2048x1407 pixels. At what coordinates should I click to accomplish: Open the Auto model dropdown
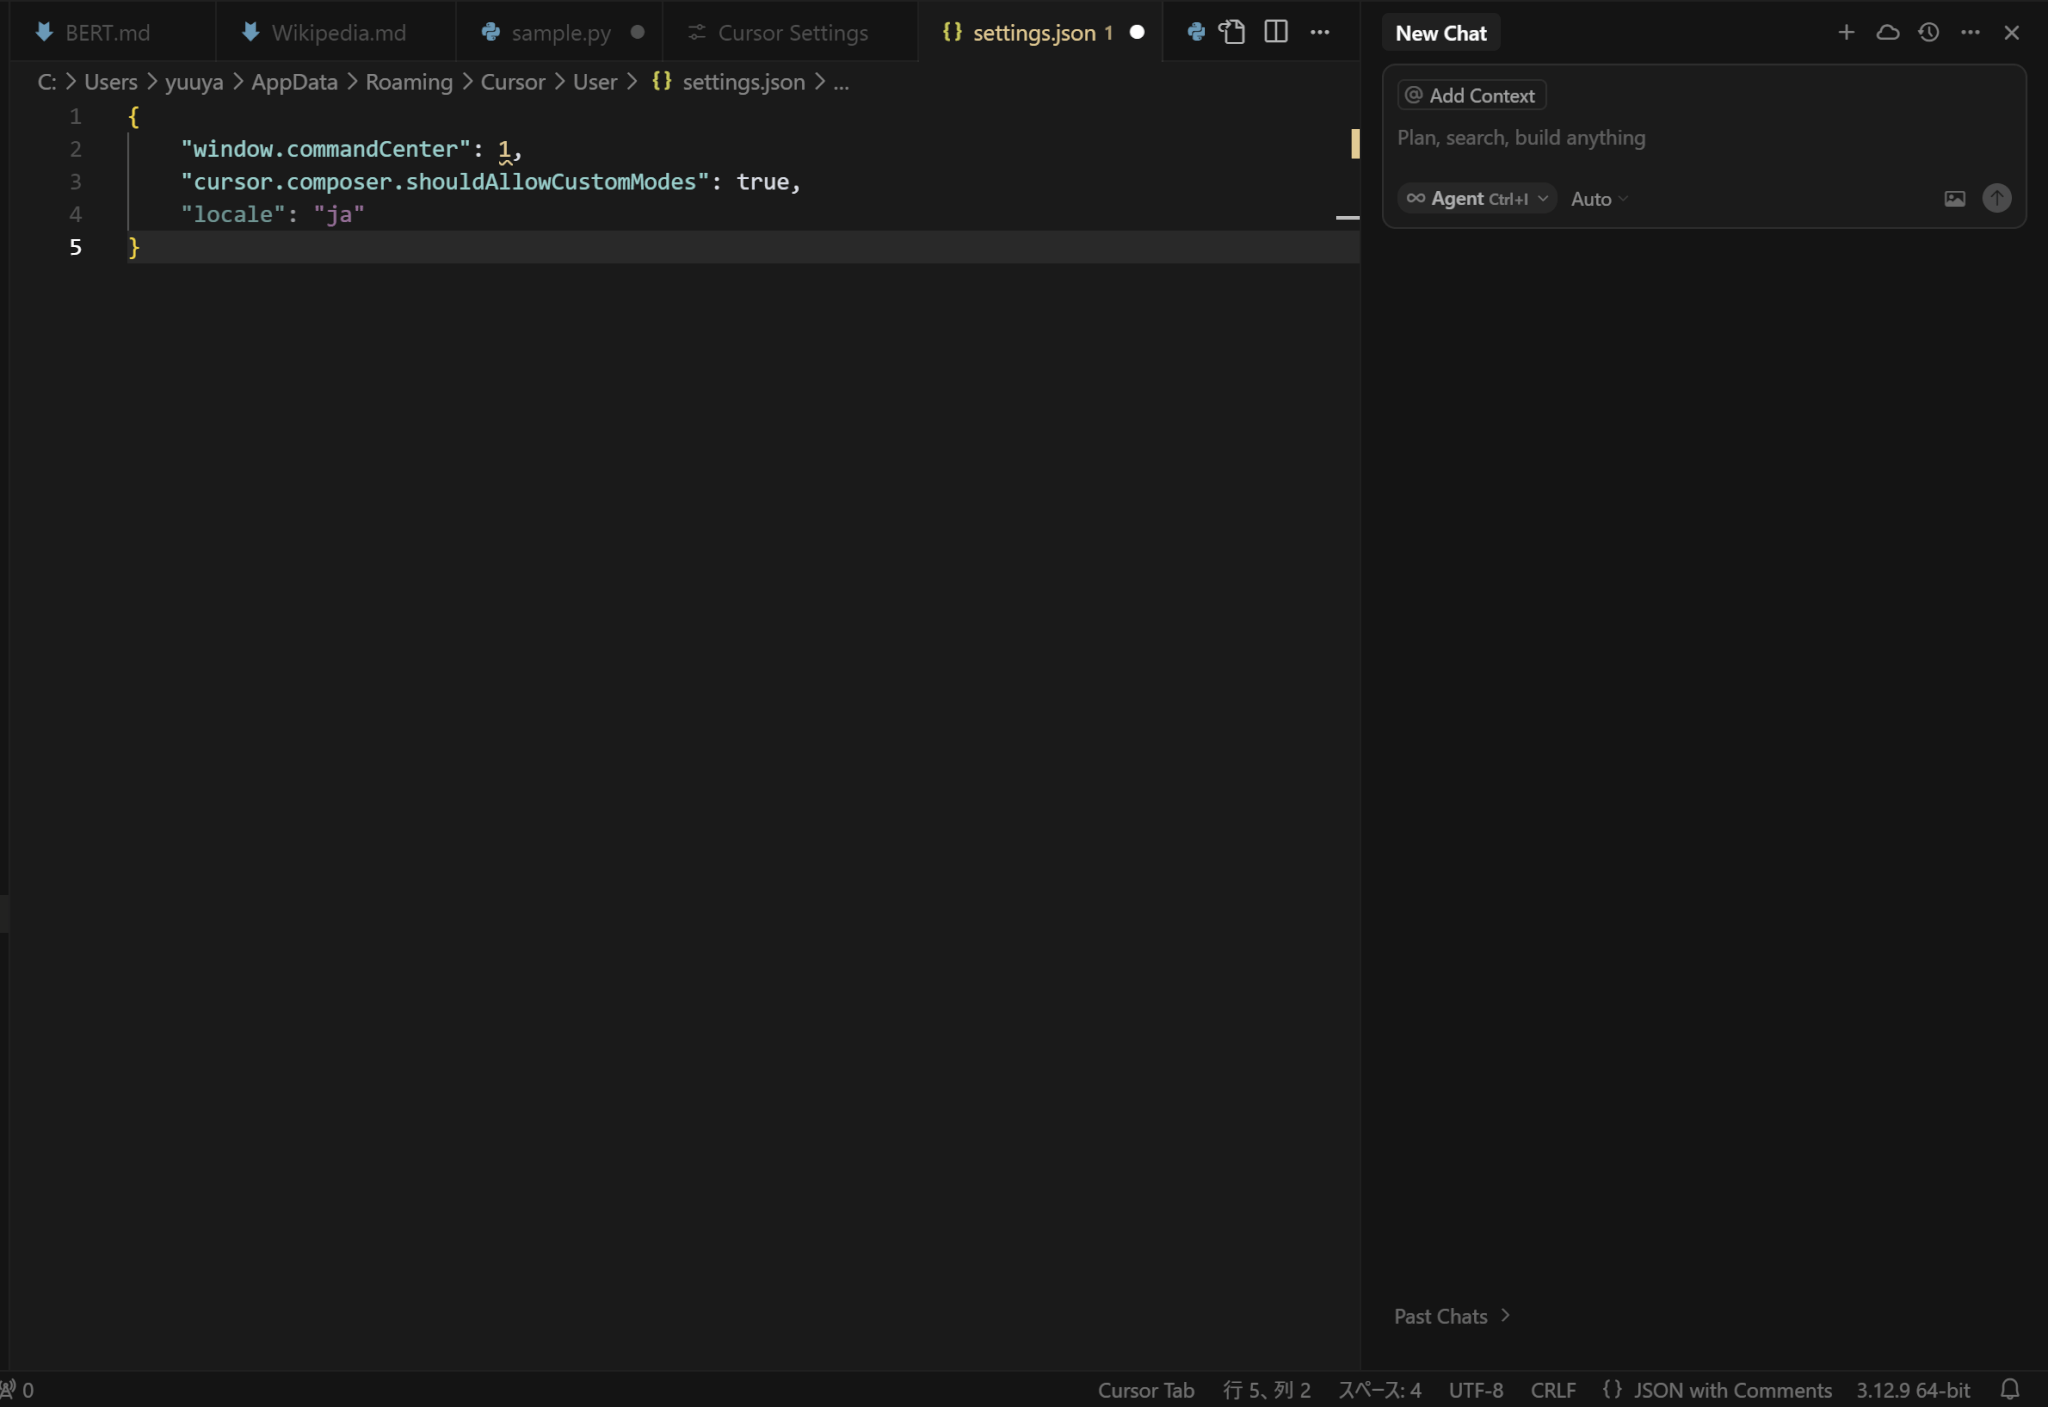tap(1599, 199)
